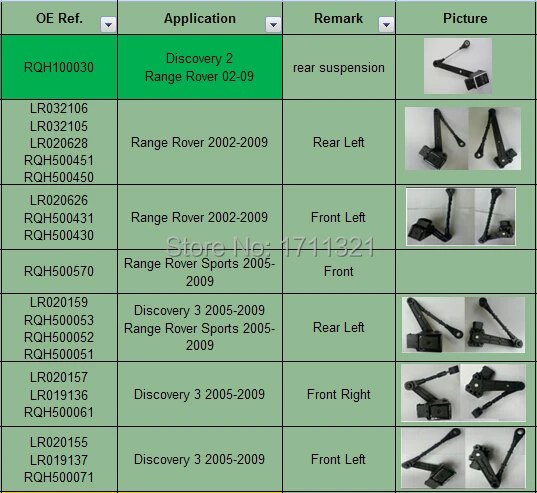Click the 'Discovery 2 Range Rover 02-09' cell
The width and height of the screenshot is (537, 493).
click(x=200, y=67)
